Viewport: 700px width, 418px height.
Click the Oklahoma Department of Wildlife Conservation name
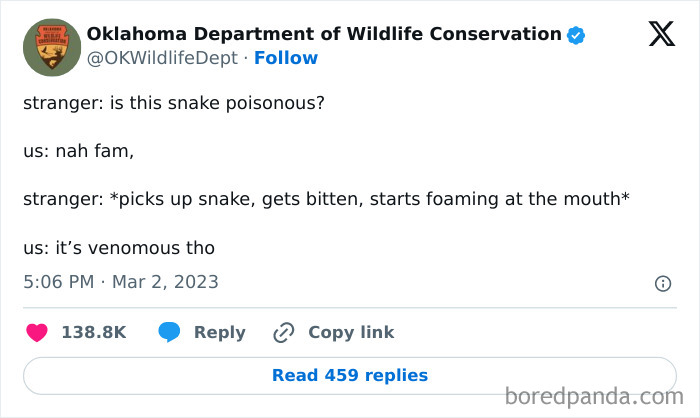(x=324, y=34)
